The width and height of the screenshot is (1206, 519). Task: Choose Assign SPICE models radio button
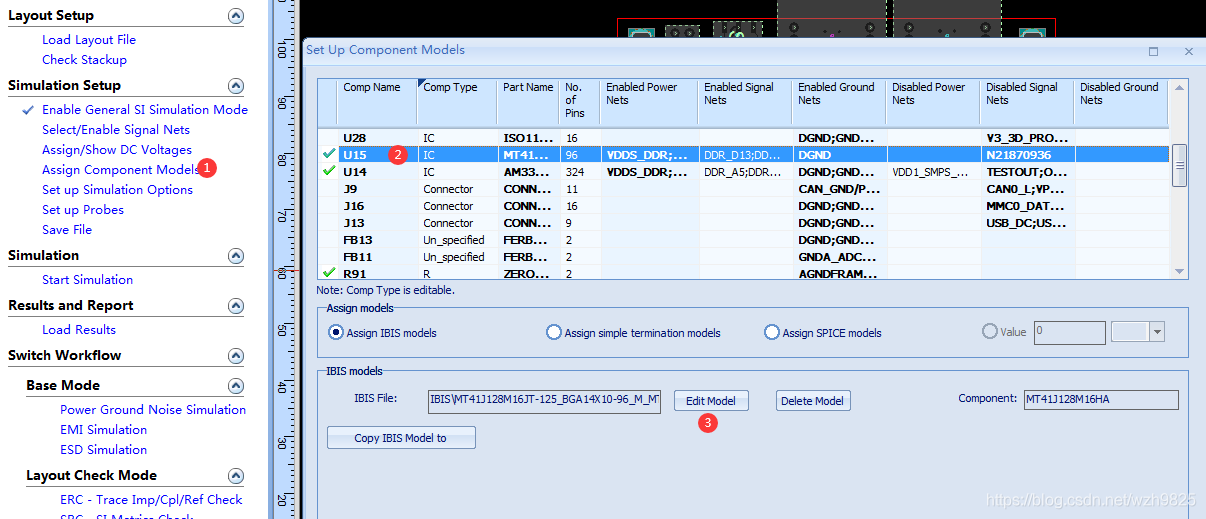pyautogui.click(x=771, y=333)
